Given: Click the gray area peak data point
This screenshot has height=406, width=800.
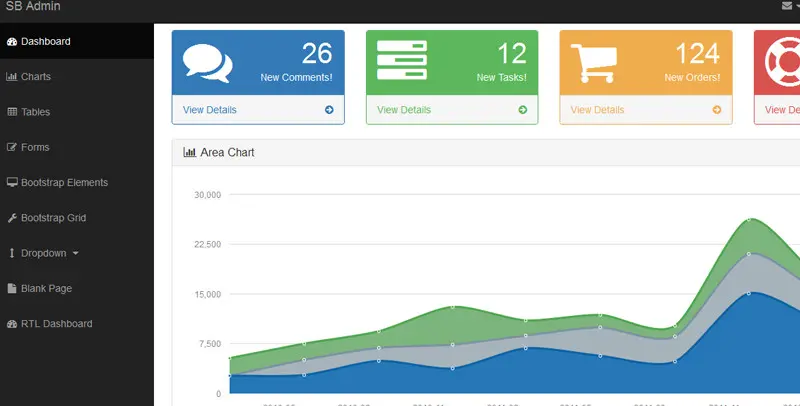Looking at the screenshot, I should click(749, 253).
